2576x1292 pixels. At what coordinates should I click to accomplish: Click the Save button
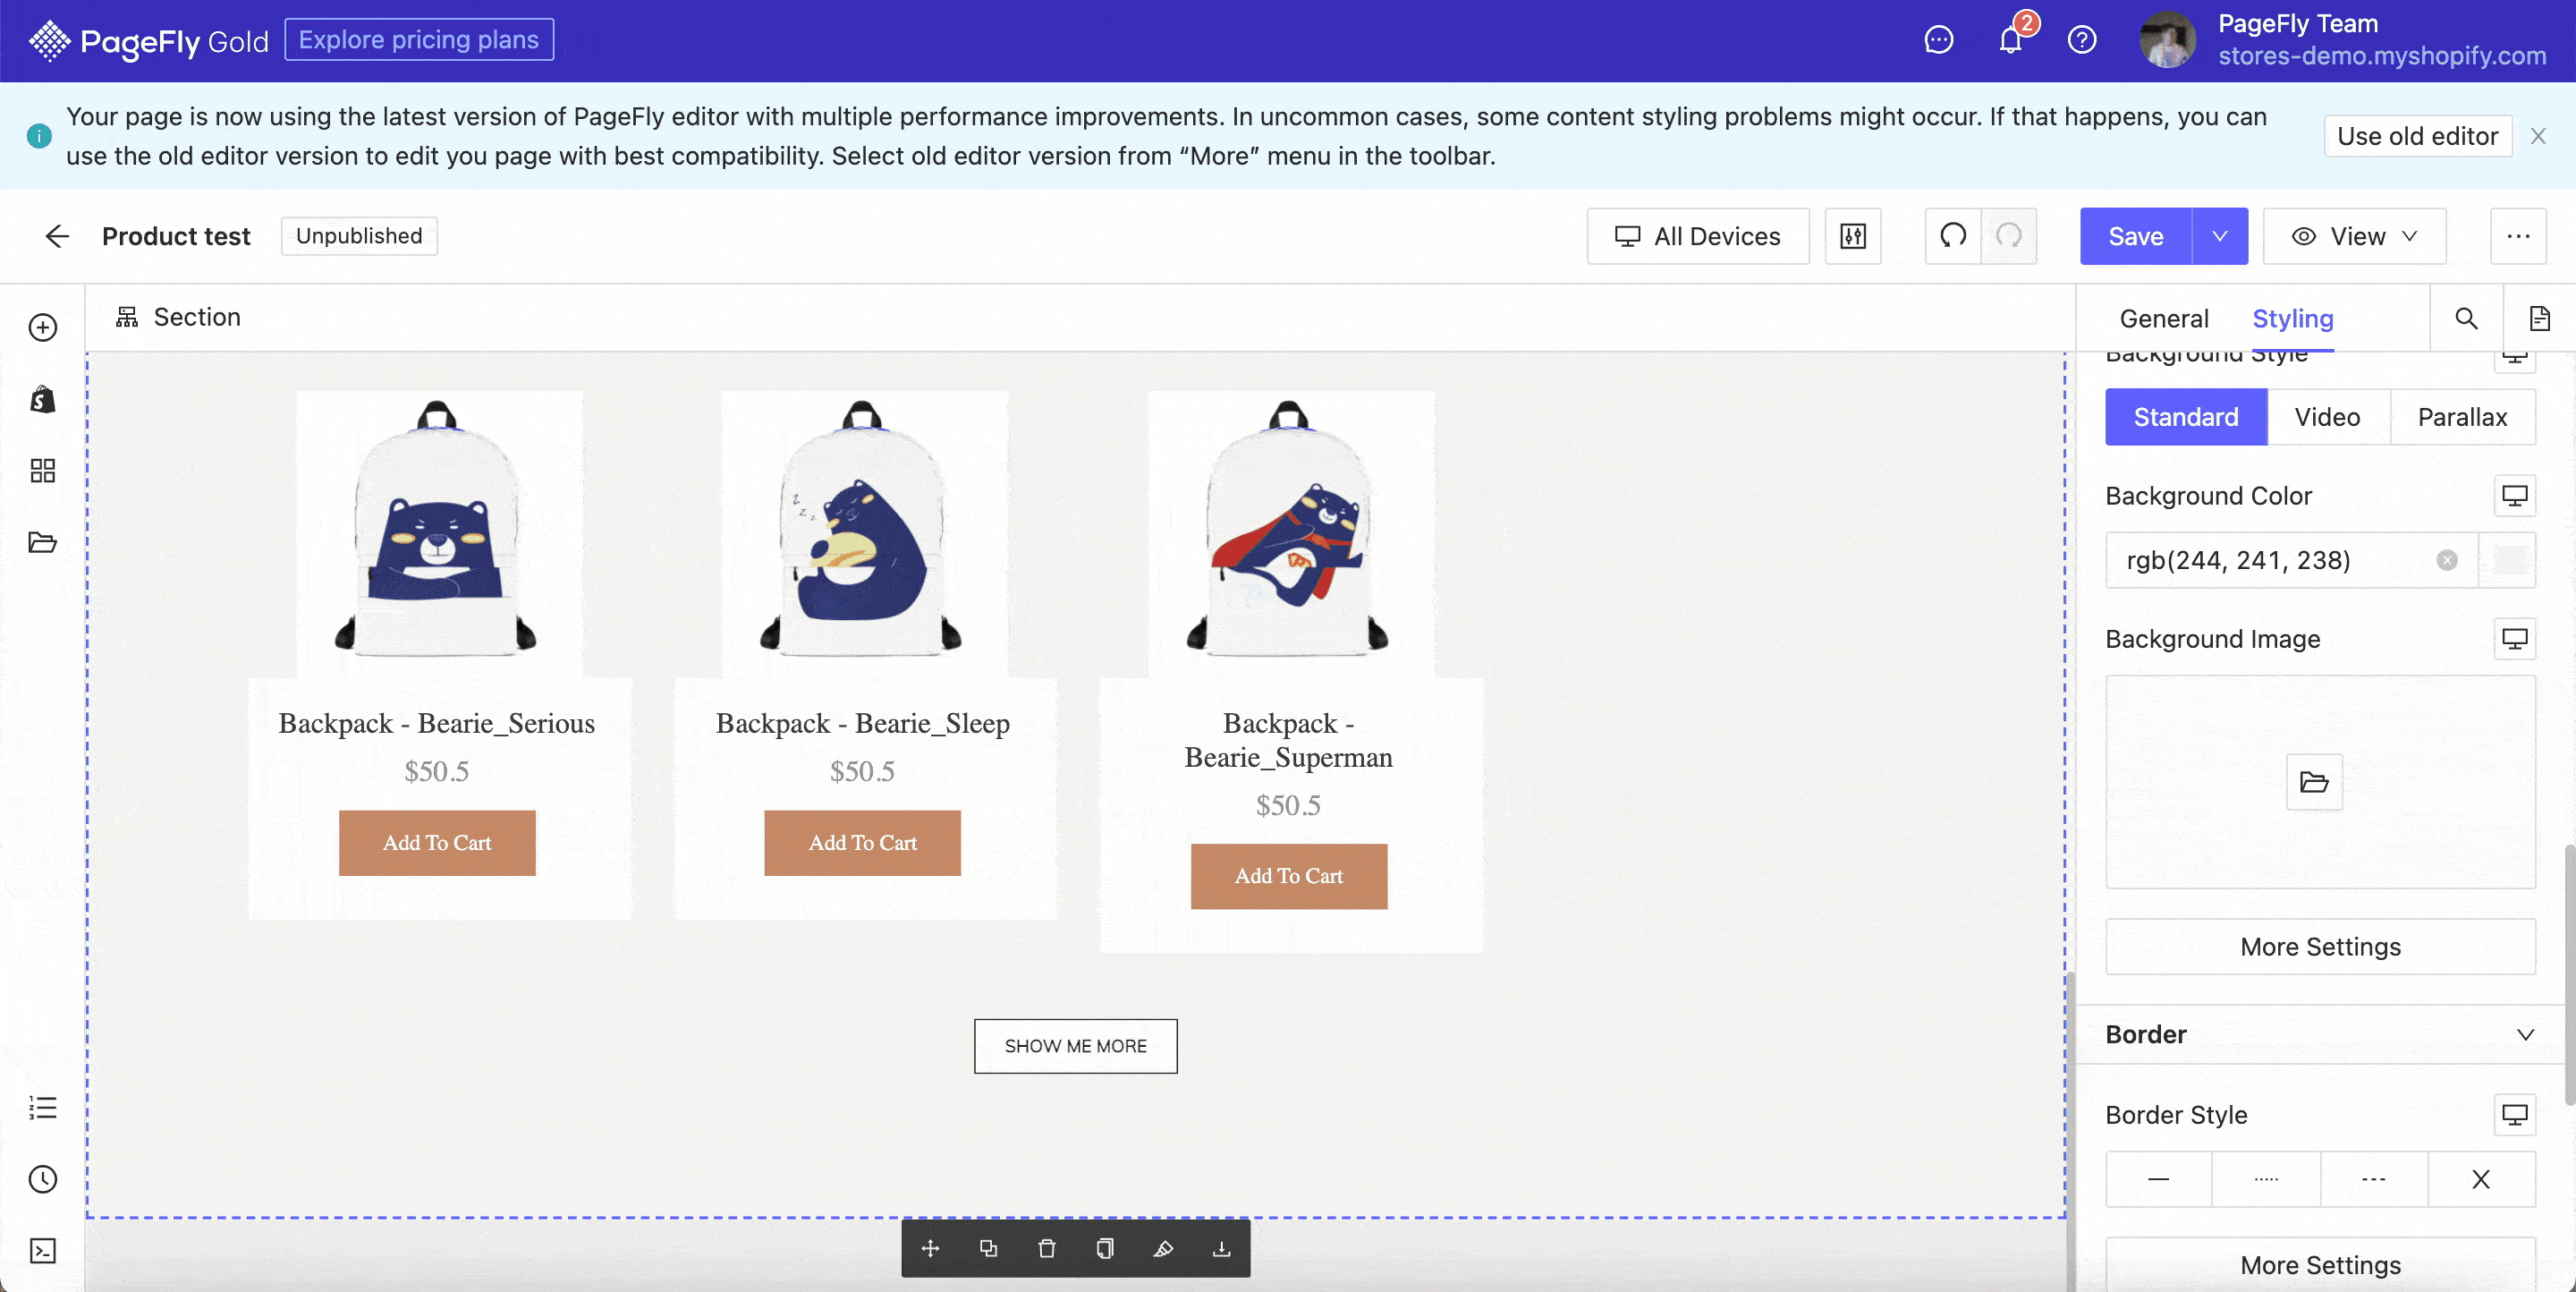point(2135,236)
